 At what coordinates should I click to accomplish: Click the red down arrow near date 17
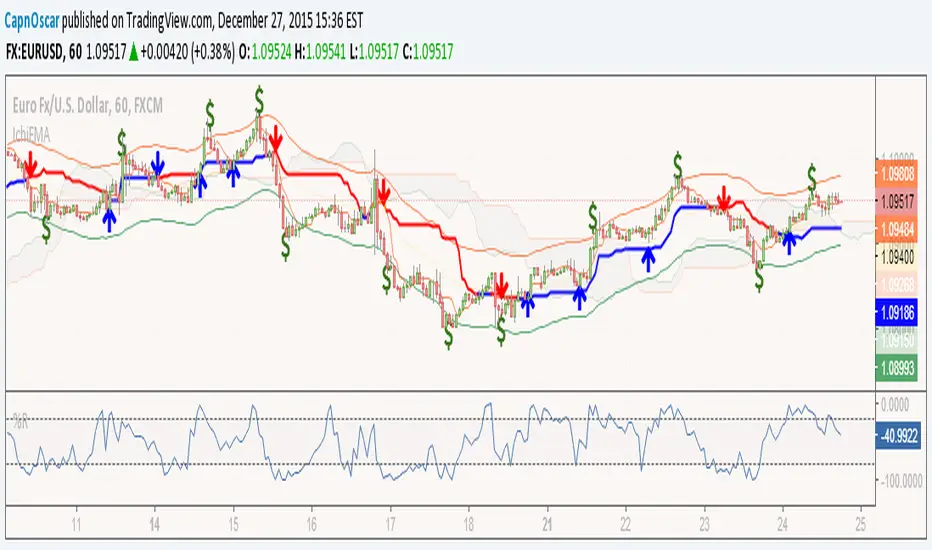(383, 190)
